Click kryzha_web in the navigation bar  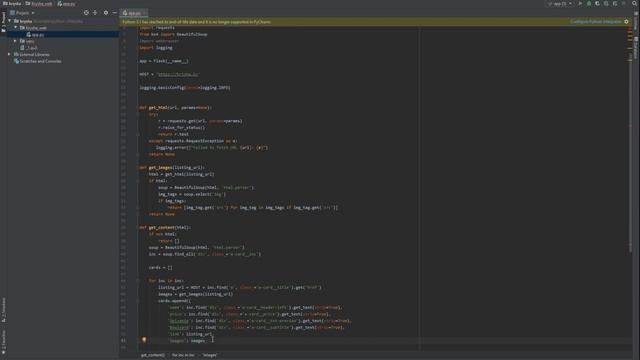[39, 4]
